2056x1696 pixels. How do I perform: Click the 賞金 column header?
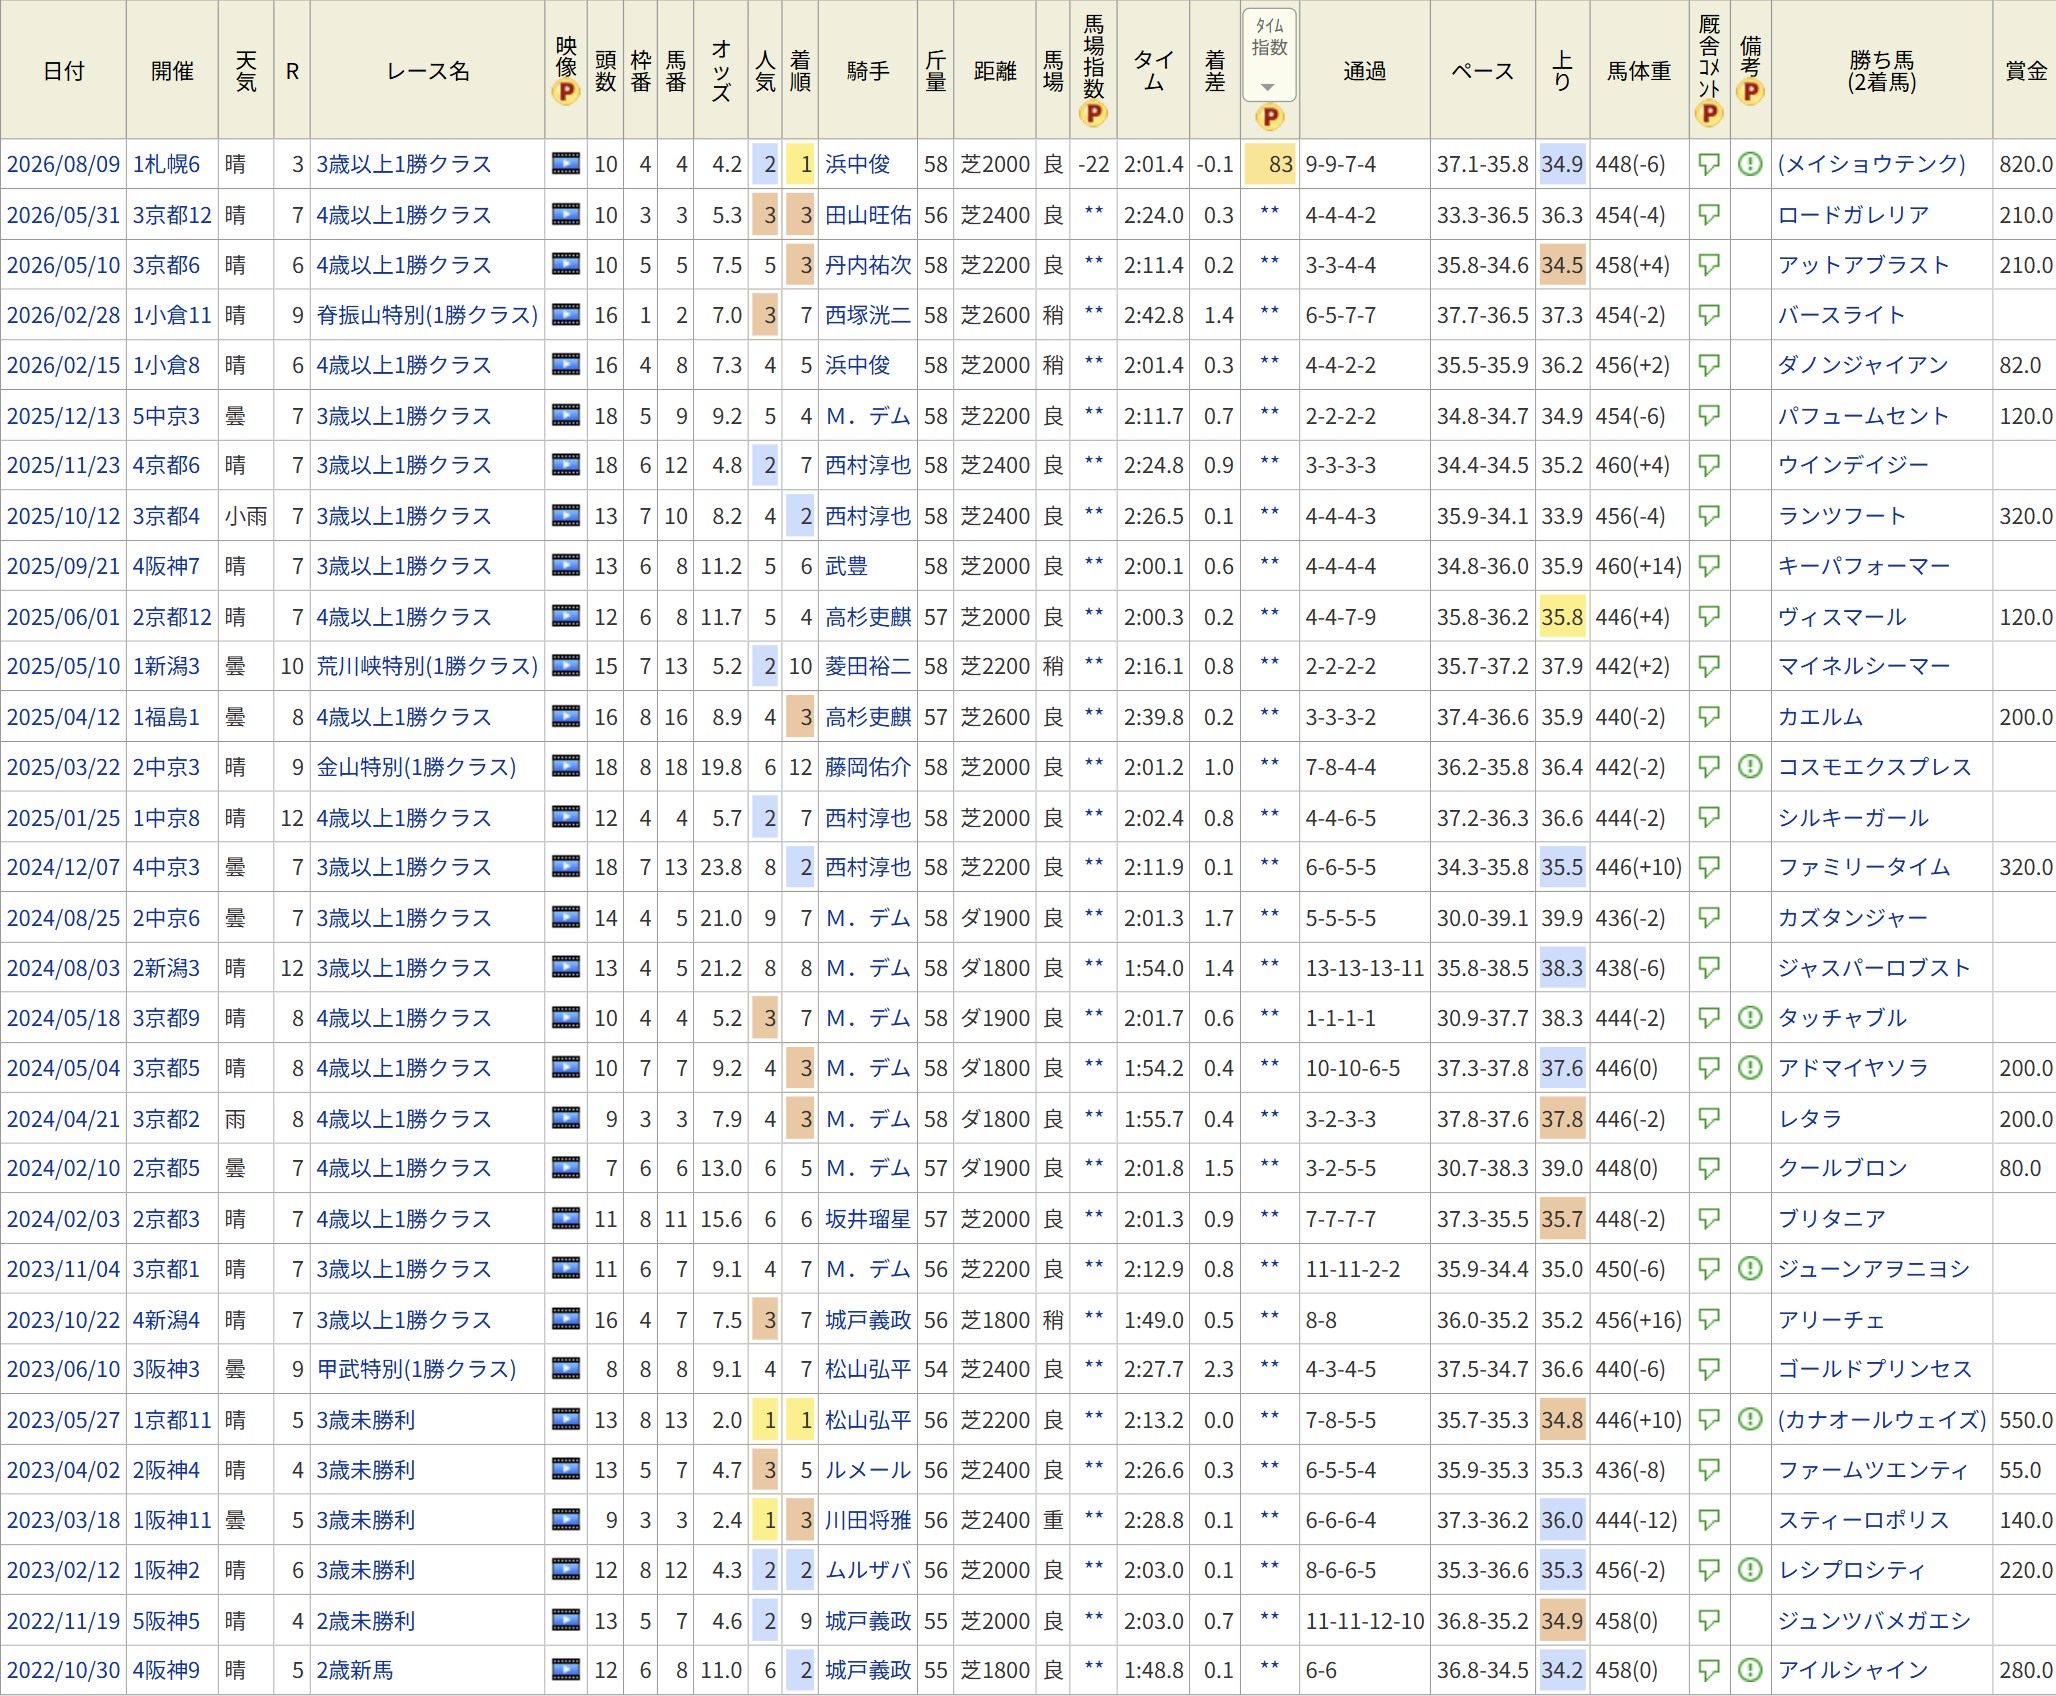tap(2025, 70)
